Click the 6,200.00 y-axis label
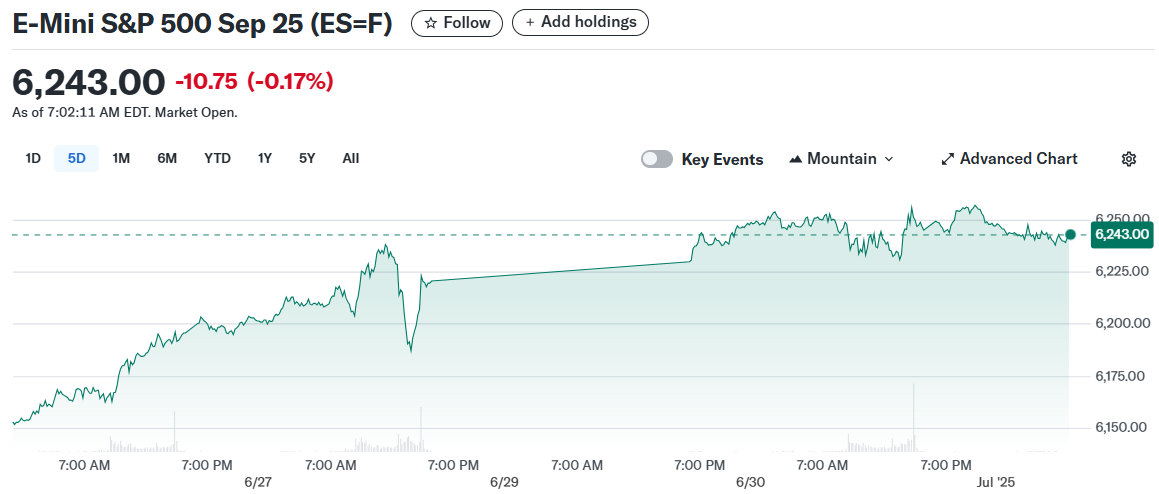 point(1122,324)
